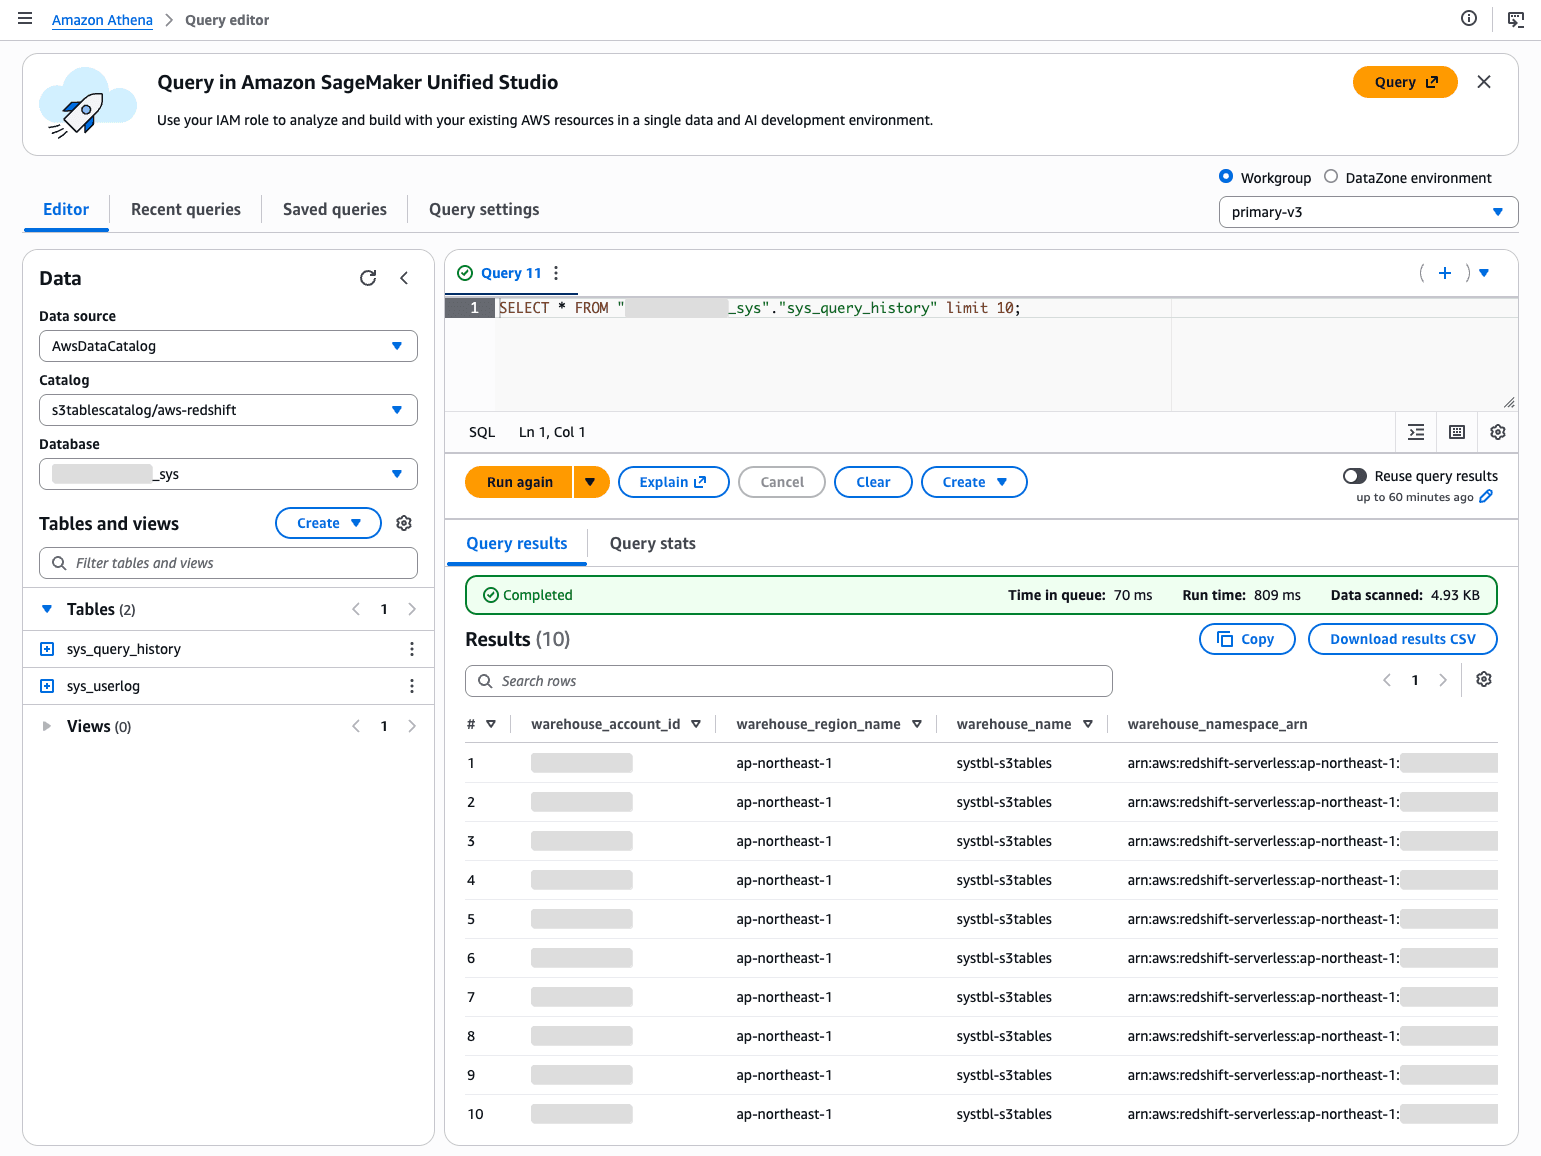Show the Query results tab
The height and width of the screenshot is (1156, 1541).
click(x=517, y=543)
